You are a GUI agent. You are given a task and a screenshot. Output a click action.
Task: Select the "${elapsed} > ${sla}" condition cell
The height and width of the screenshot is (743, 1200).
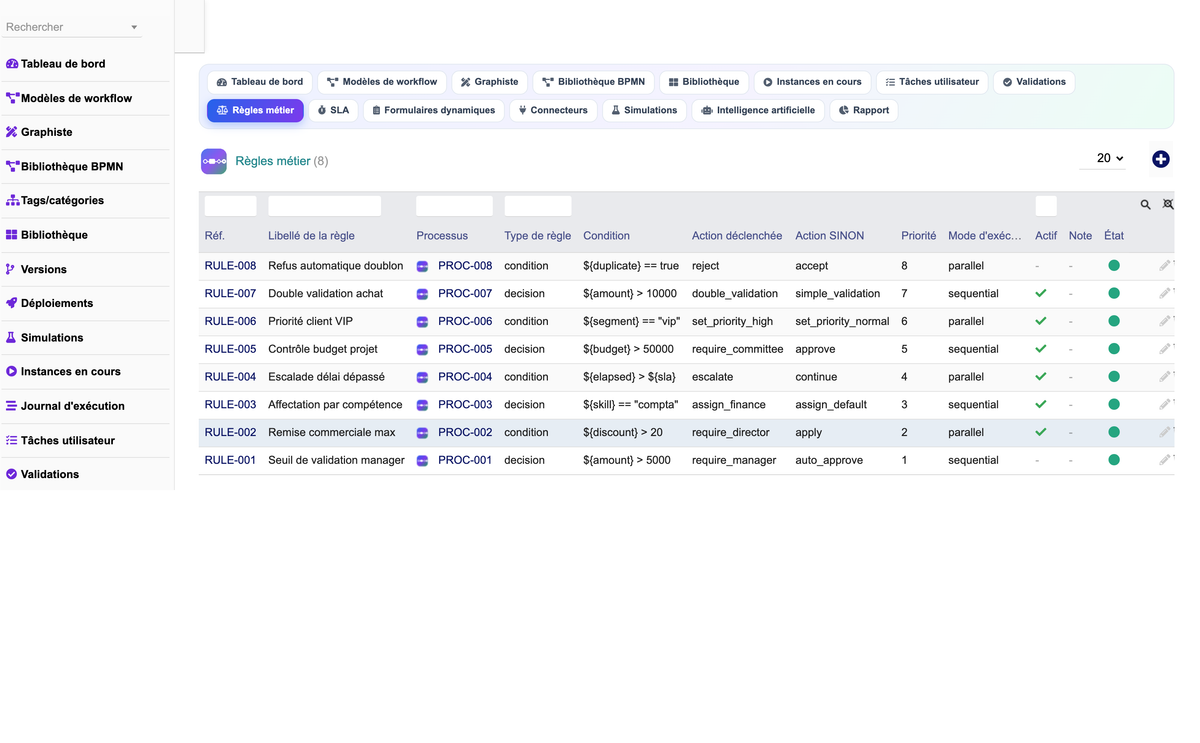(x=629, y=377)
